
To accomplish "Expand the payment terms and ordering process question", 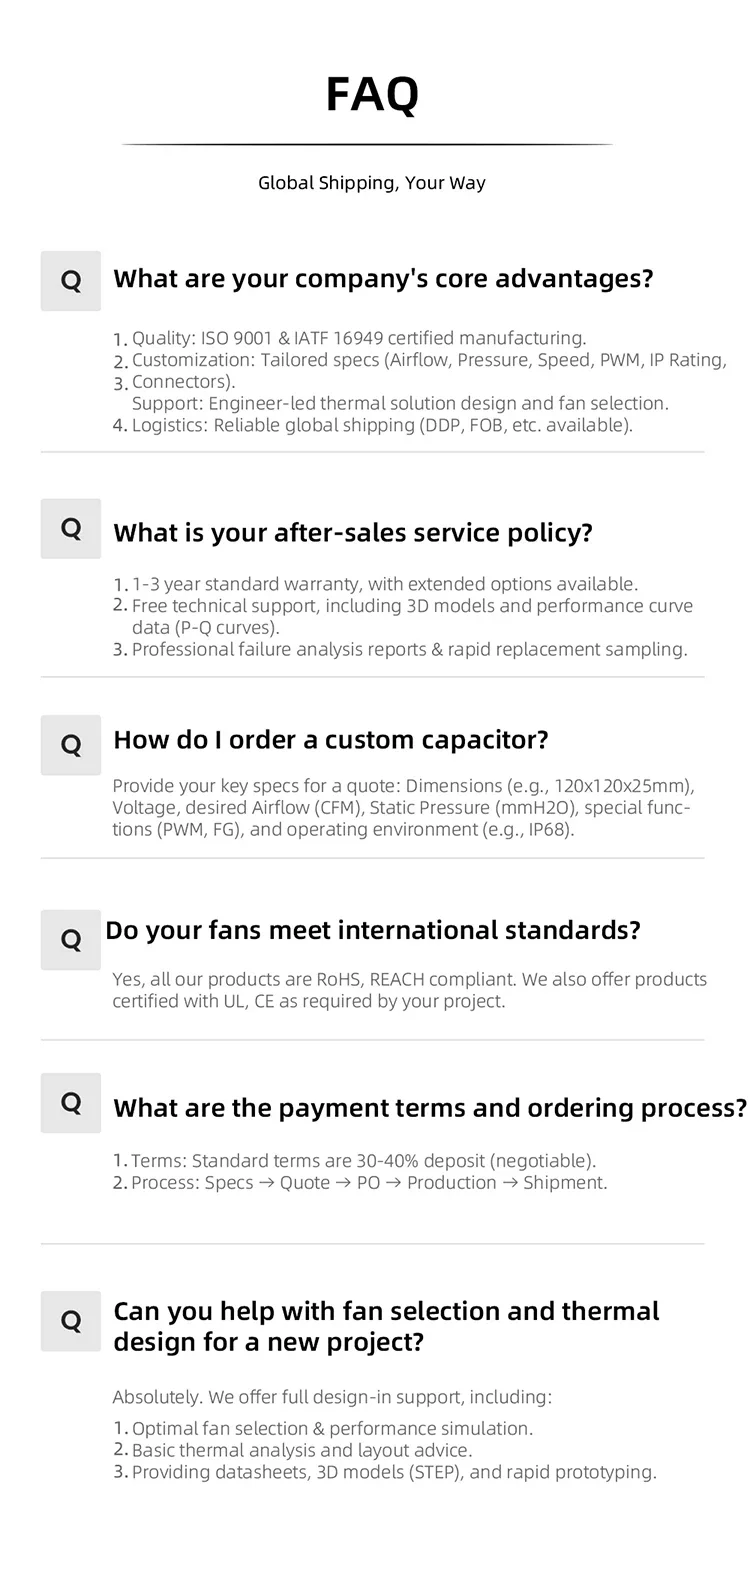I will coord(430,1108).
